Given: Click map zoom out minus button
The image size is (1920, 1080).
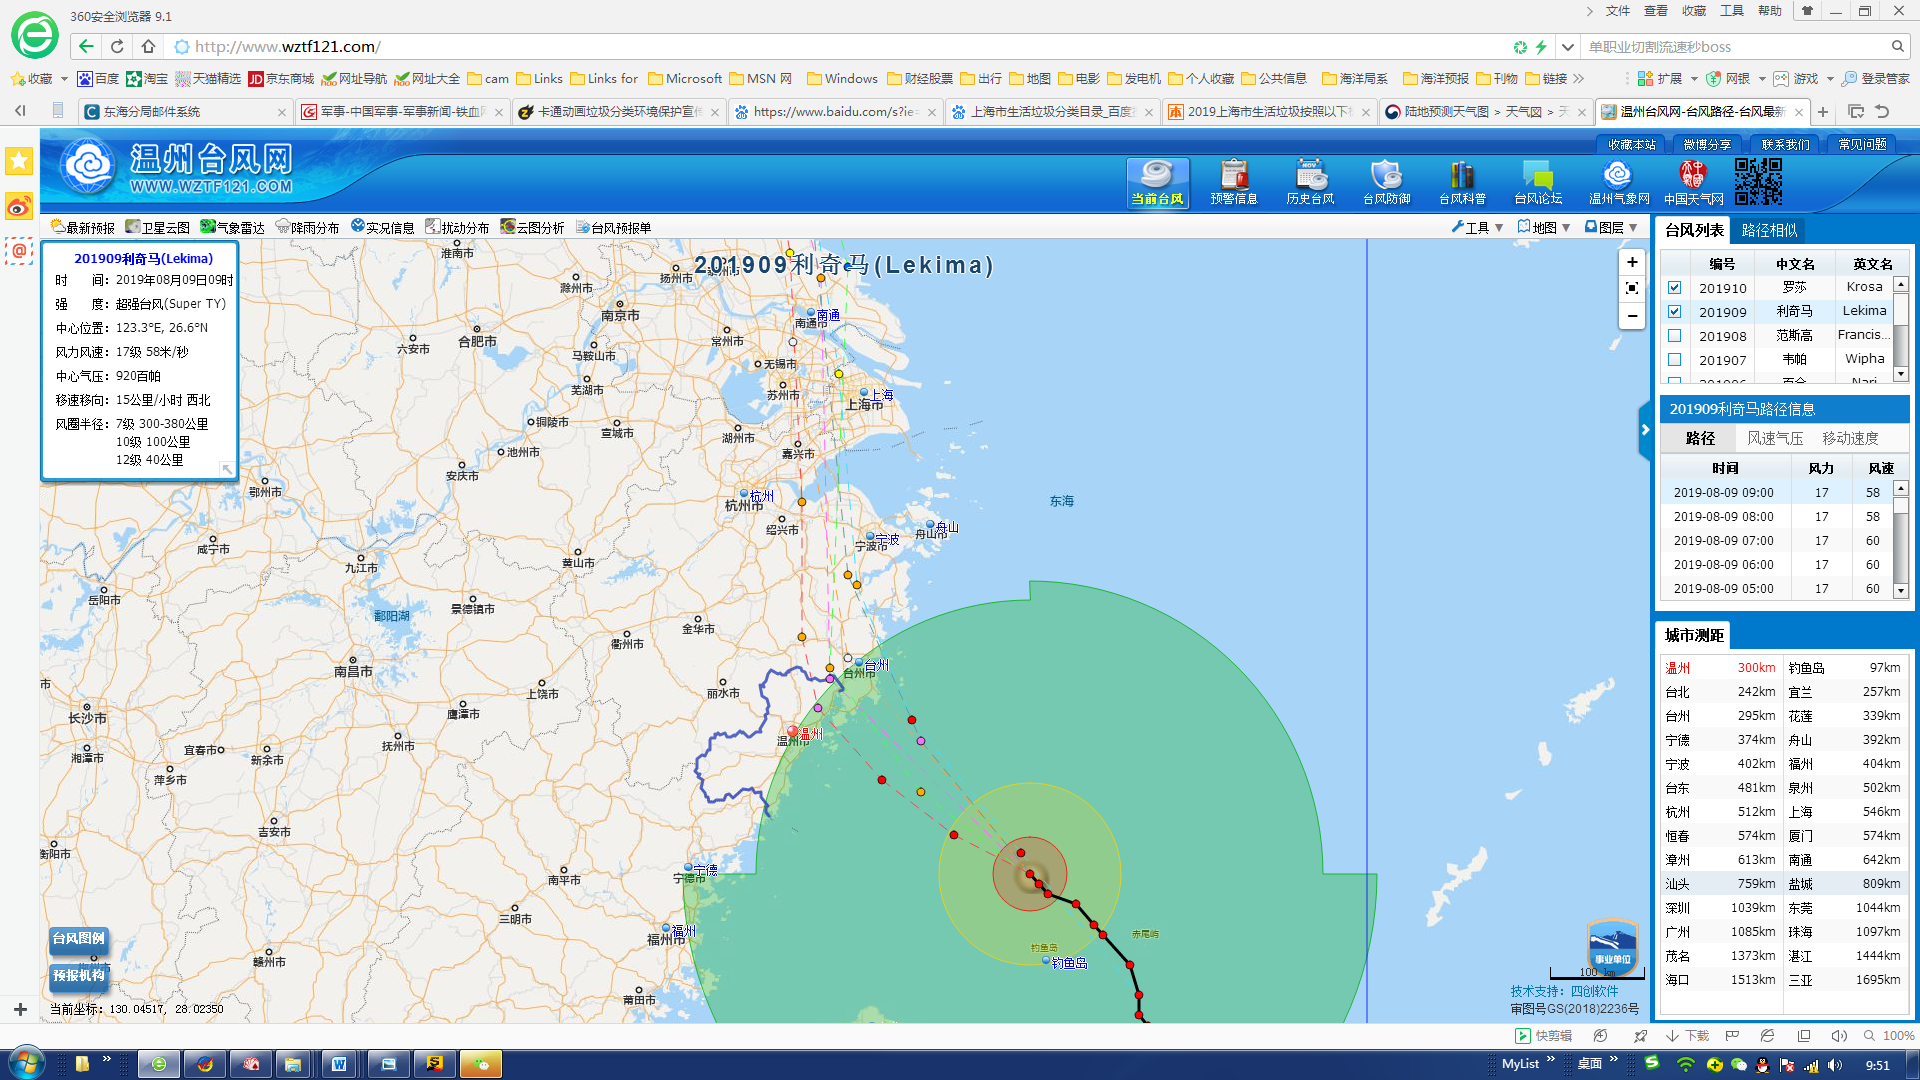Looking at the screenshot, I should [1632, 316].
